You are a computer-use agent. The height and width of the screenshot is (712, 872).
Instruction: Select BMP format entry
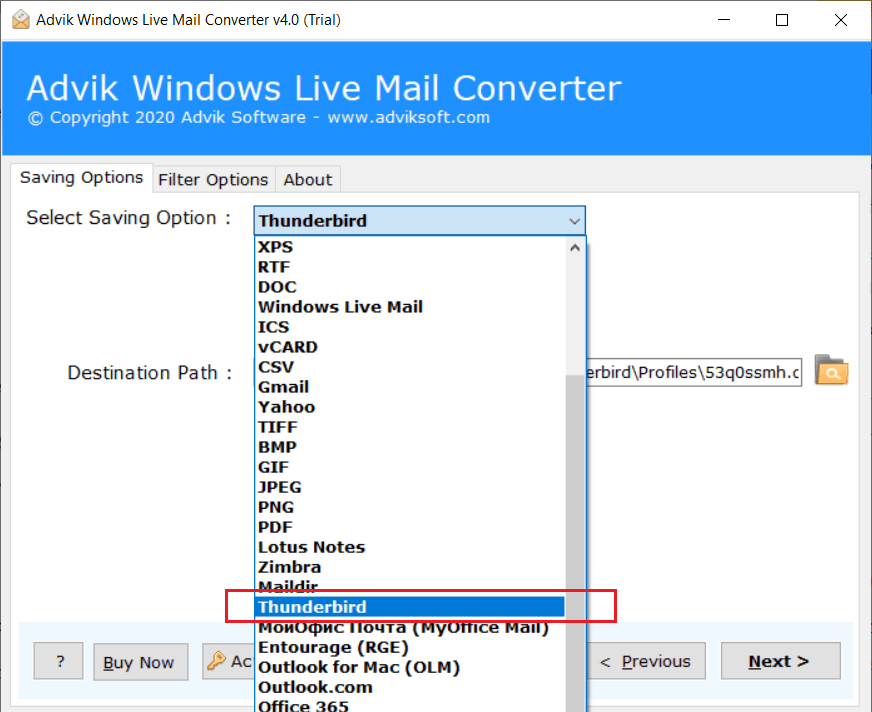click(x=410, y=447)
